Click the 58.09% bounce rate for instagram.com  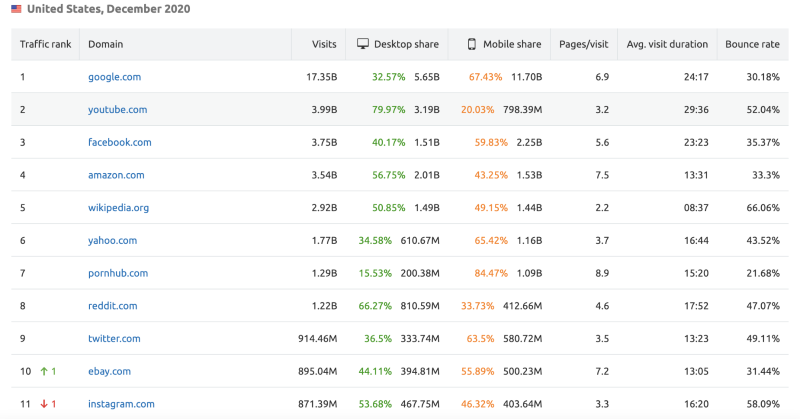click(x=763, y=404)
